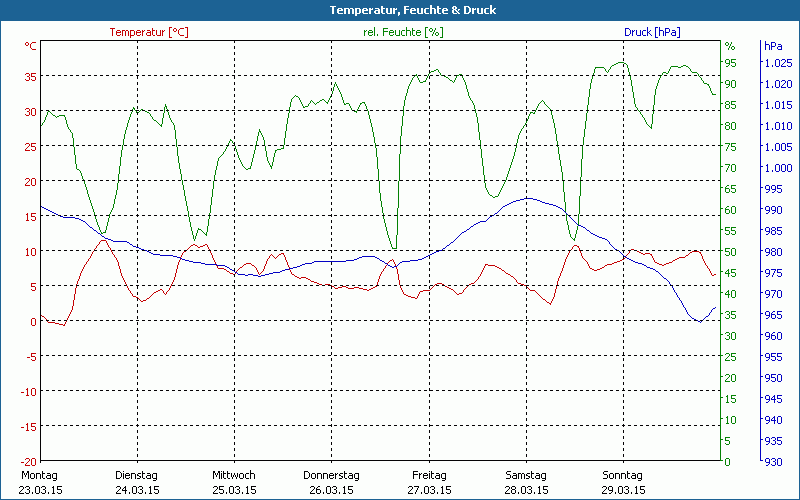Image resolution: width=800 pixels, height=500 pixels.
Task: Click the 'Freitag' day label
Action: pos(429,476)
